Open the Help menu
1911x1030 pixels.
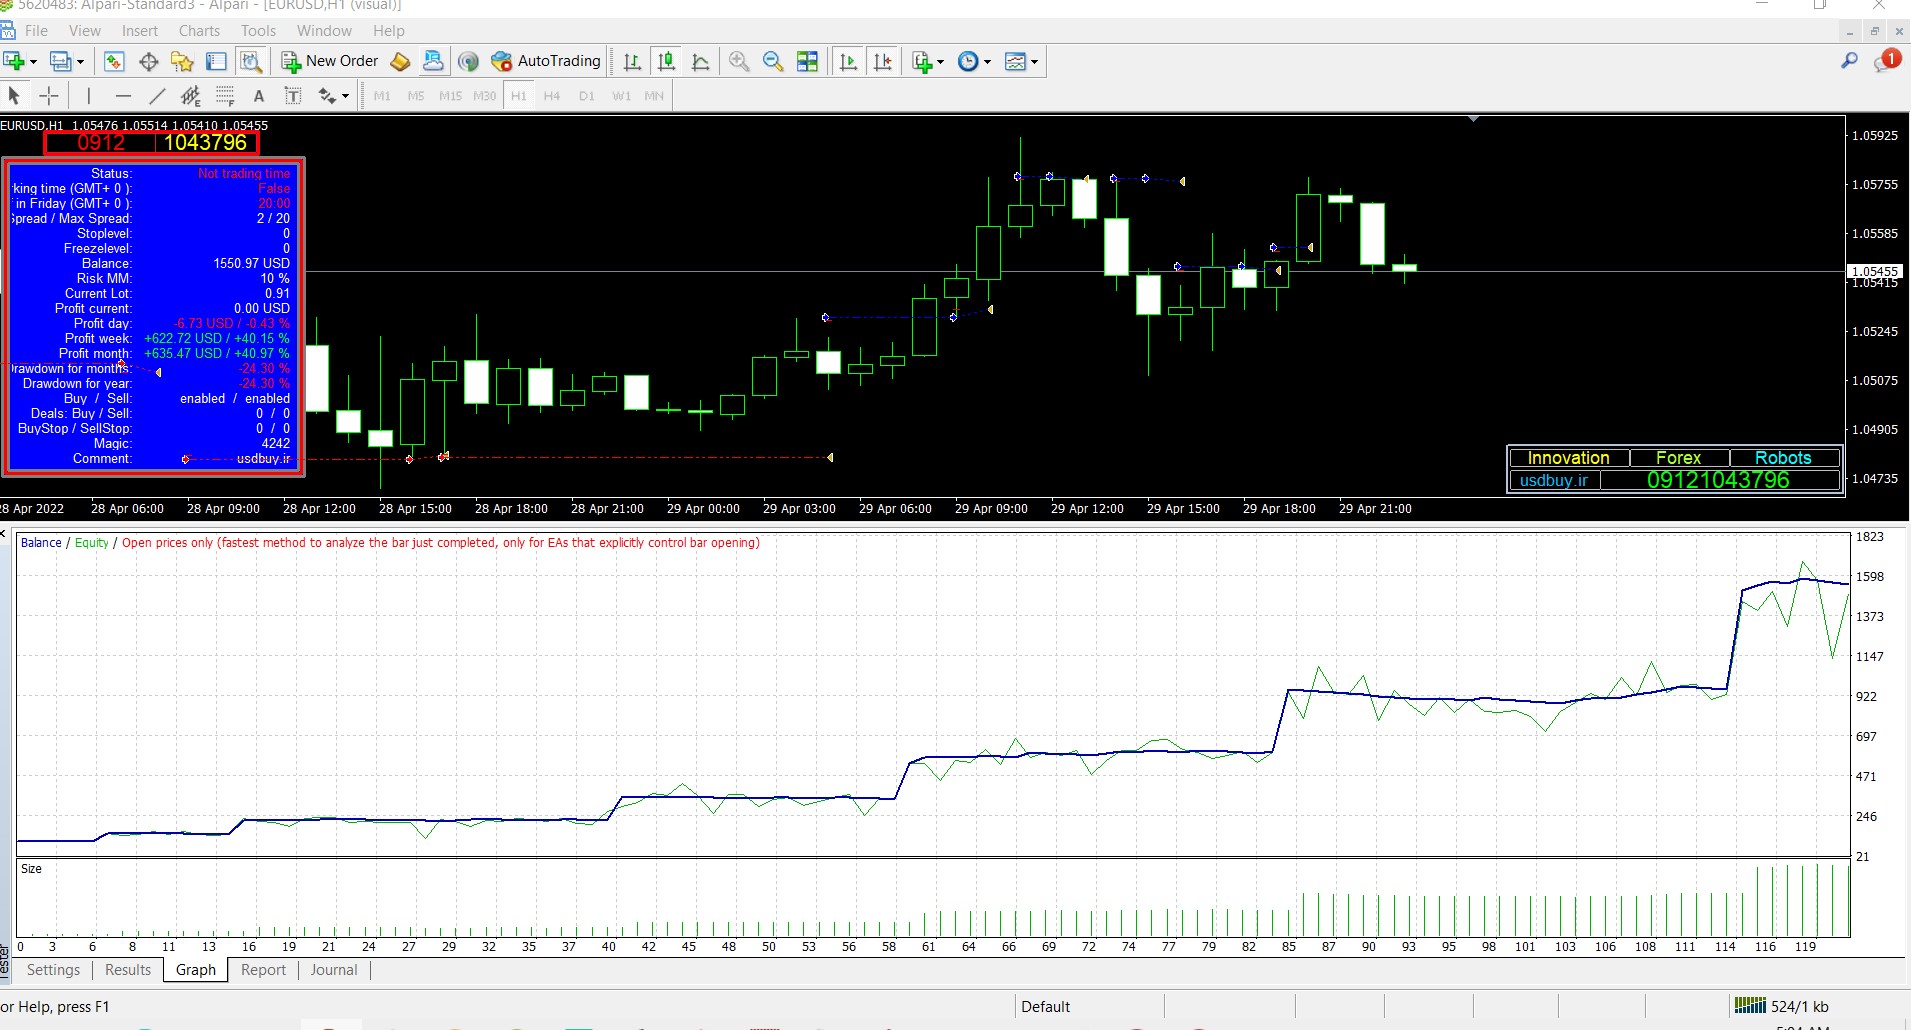click(x=389, y=31)
